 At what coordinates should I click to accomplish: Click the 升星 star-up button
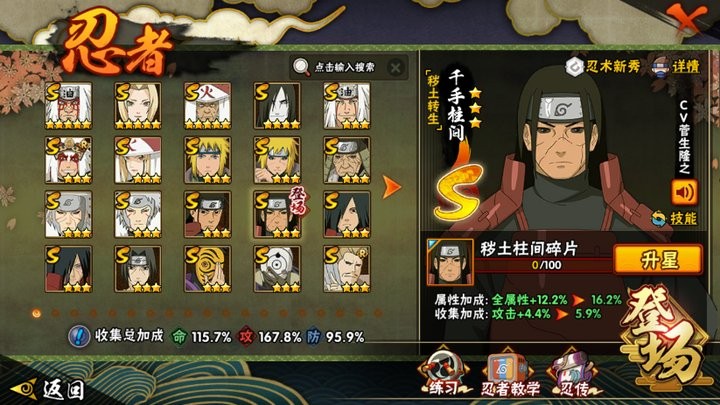tap(658, 260)
